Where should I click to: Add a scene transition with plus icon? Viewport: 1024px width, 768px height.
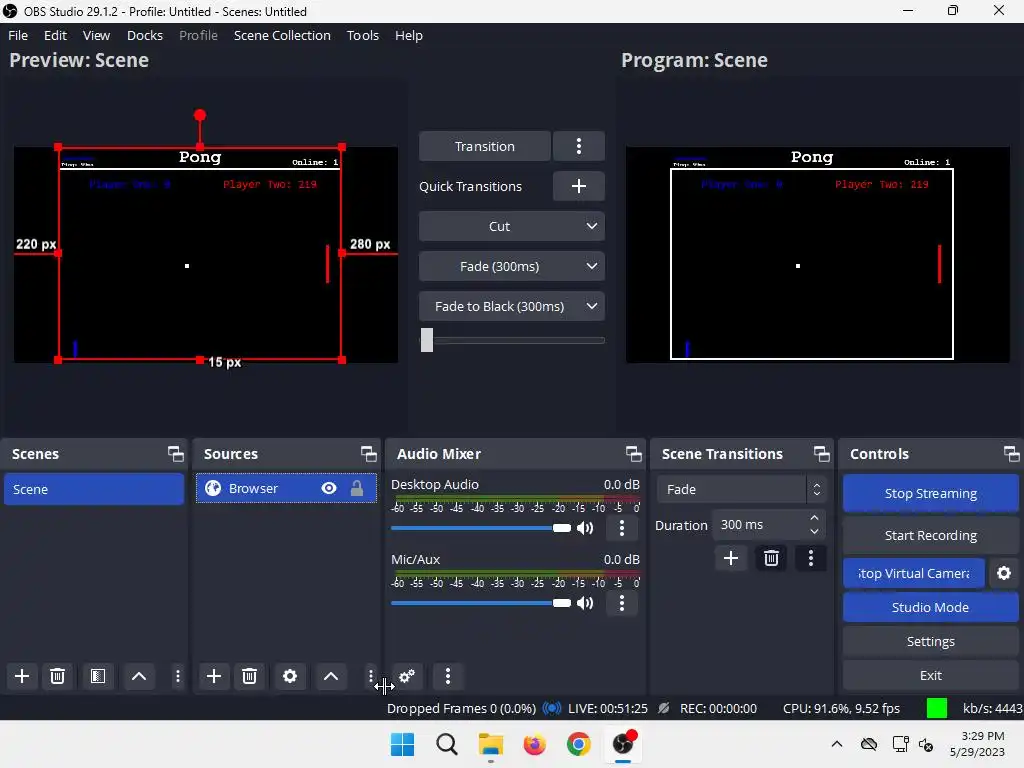tap(731, 558)
